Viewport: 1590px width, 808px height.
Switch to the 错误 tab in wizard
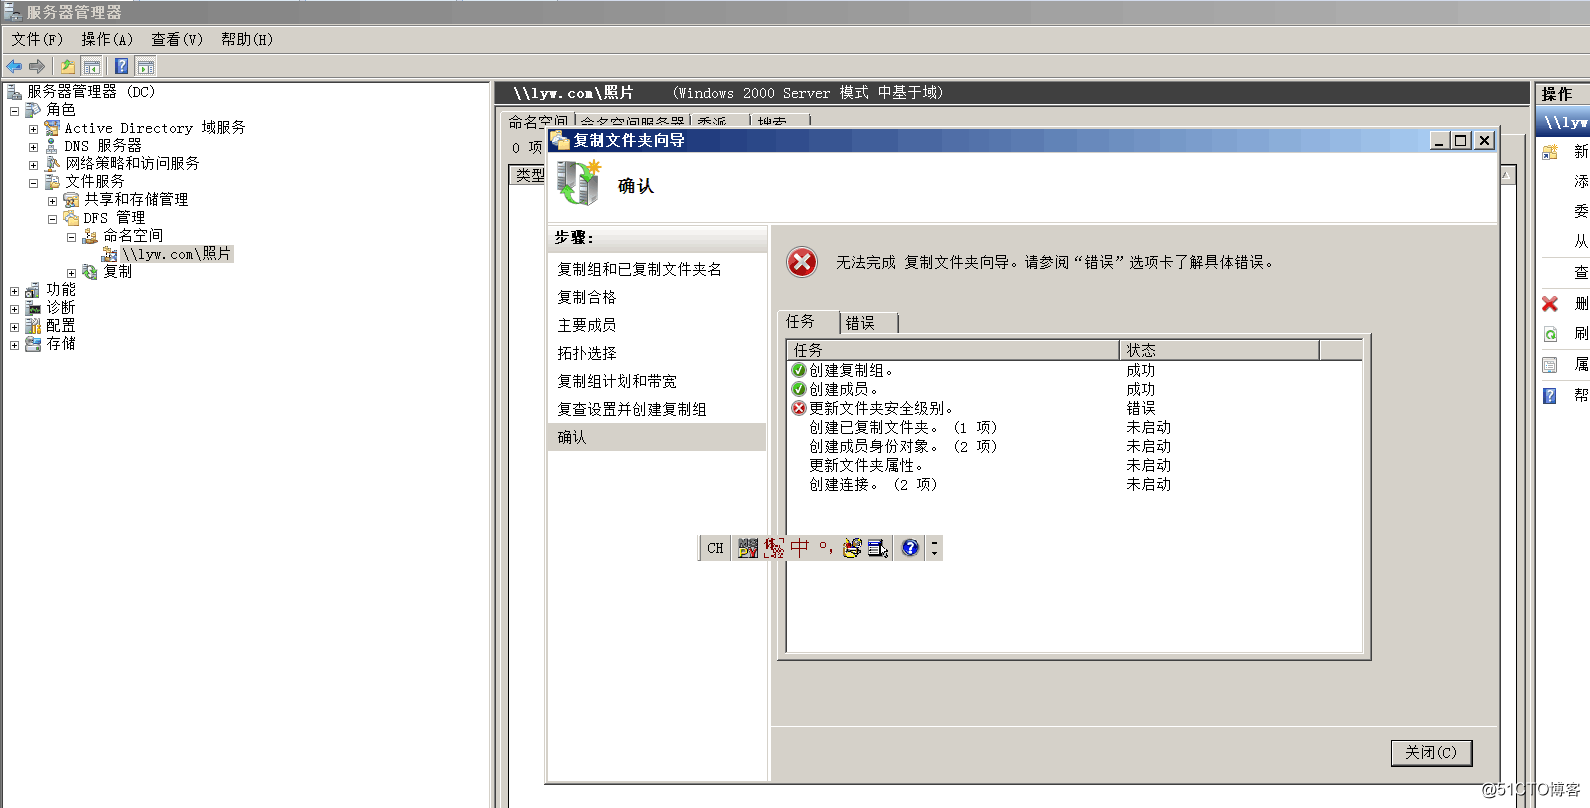click(x=869, y=323)
